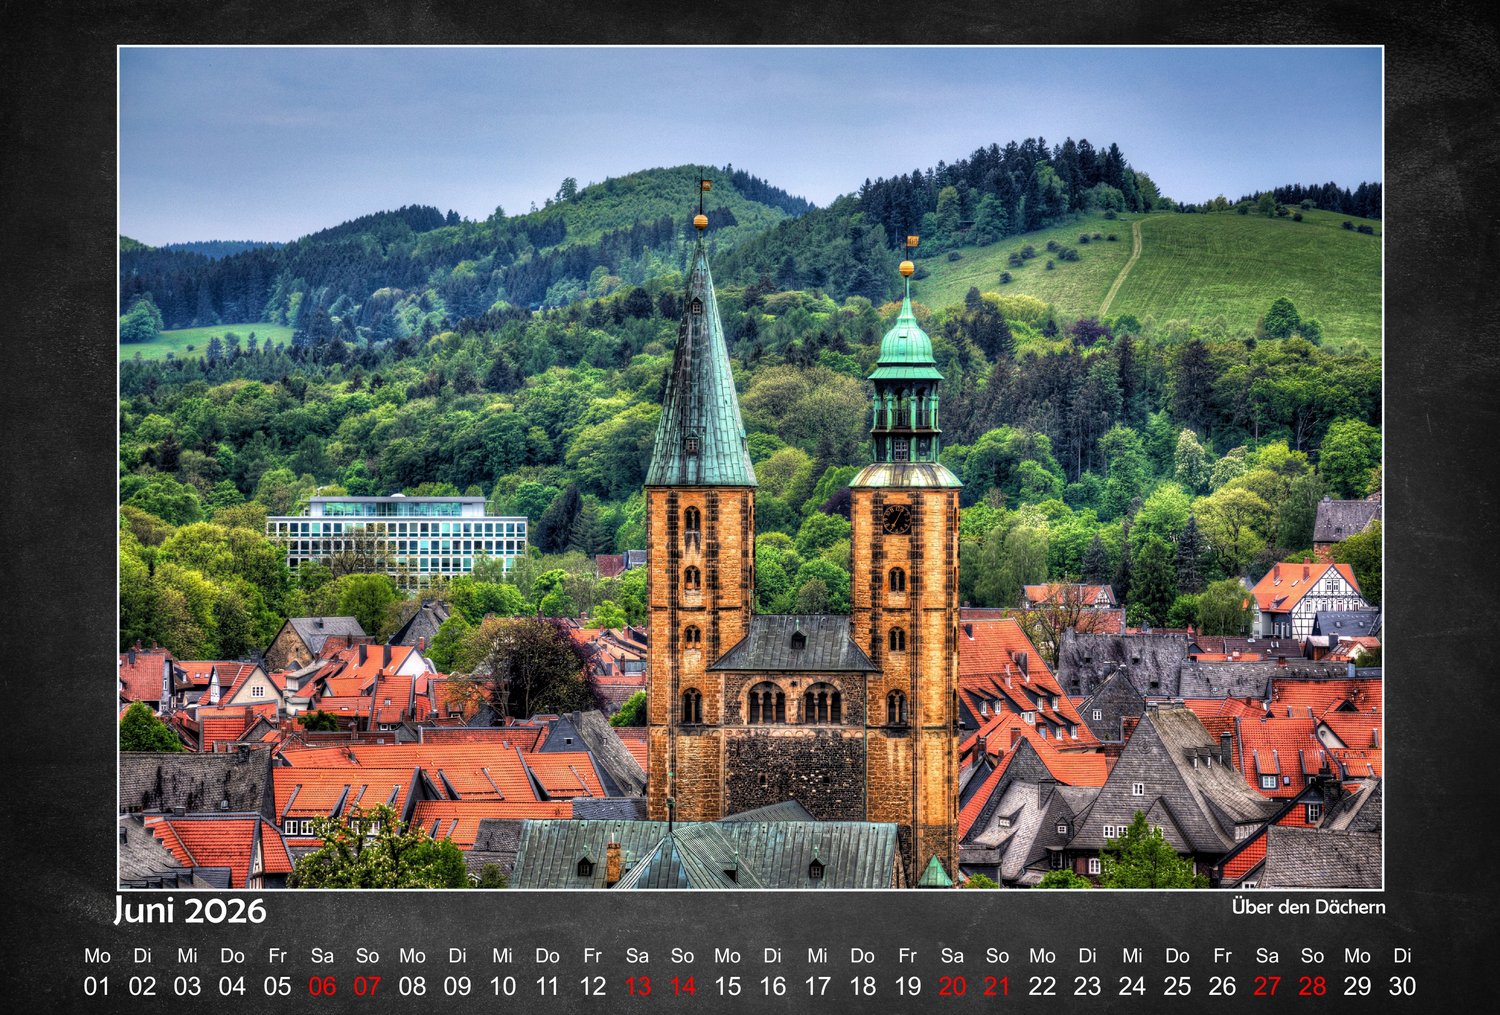This screenshot has height=1015, width=1500.
Task: Select the 'Do' label above 25
Action: pos(1177,956)
